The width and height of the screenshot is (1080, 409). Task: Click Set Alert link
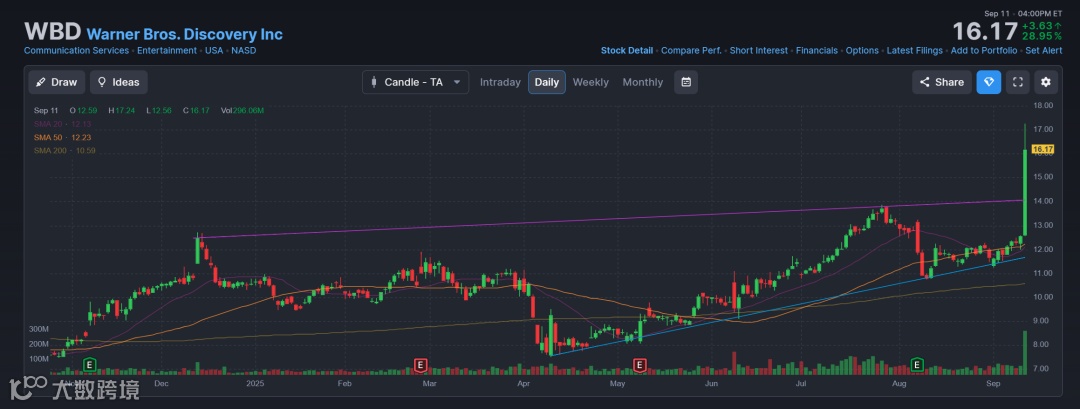click(1041, 50)
